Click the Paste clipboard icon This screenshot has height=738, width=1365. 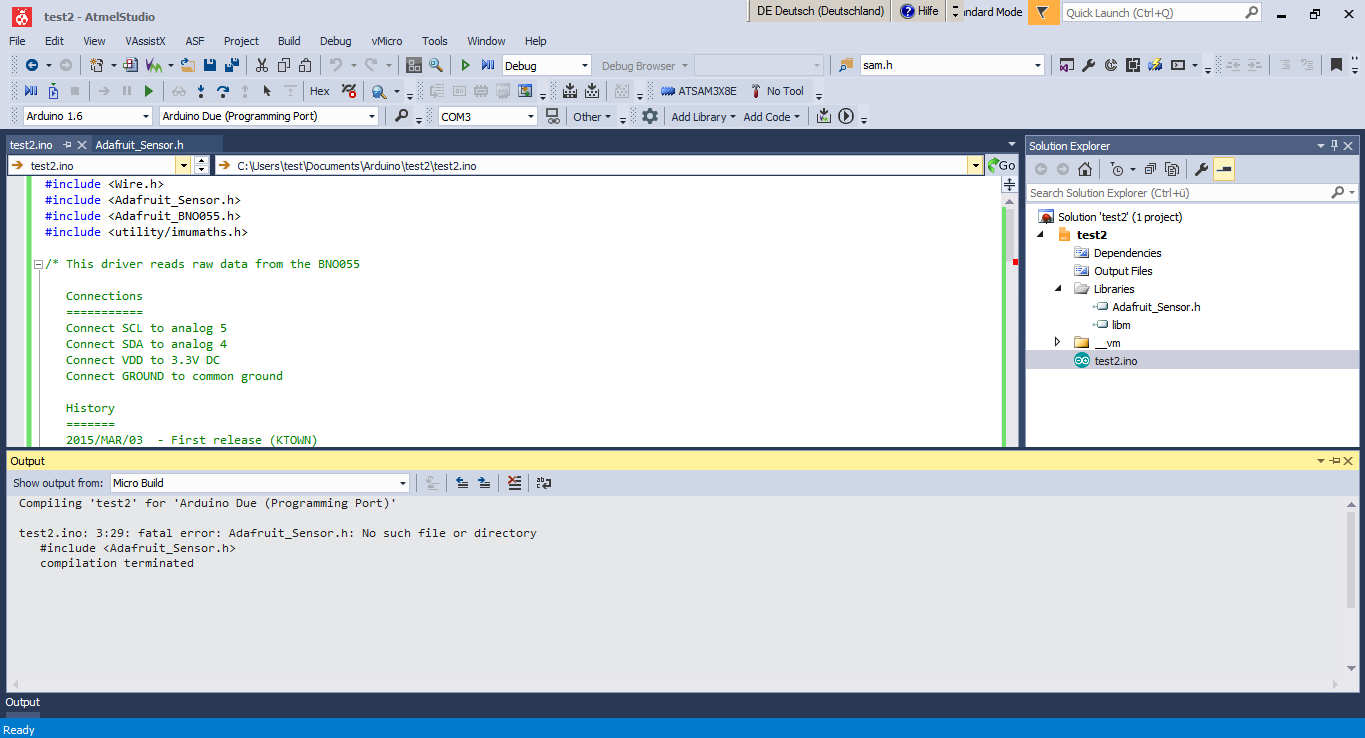[305, 65]
